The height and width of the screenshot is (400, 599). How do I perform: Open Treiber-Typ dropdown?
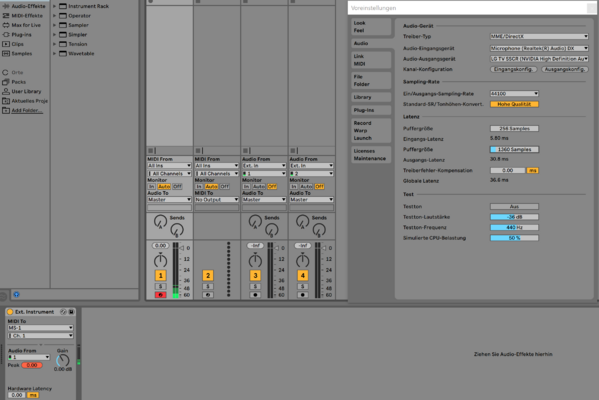point(539,36)
